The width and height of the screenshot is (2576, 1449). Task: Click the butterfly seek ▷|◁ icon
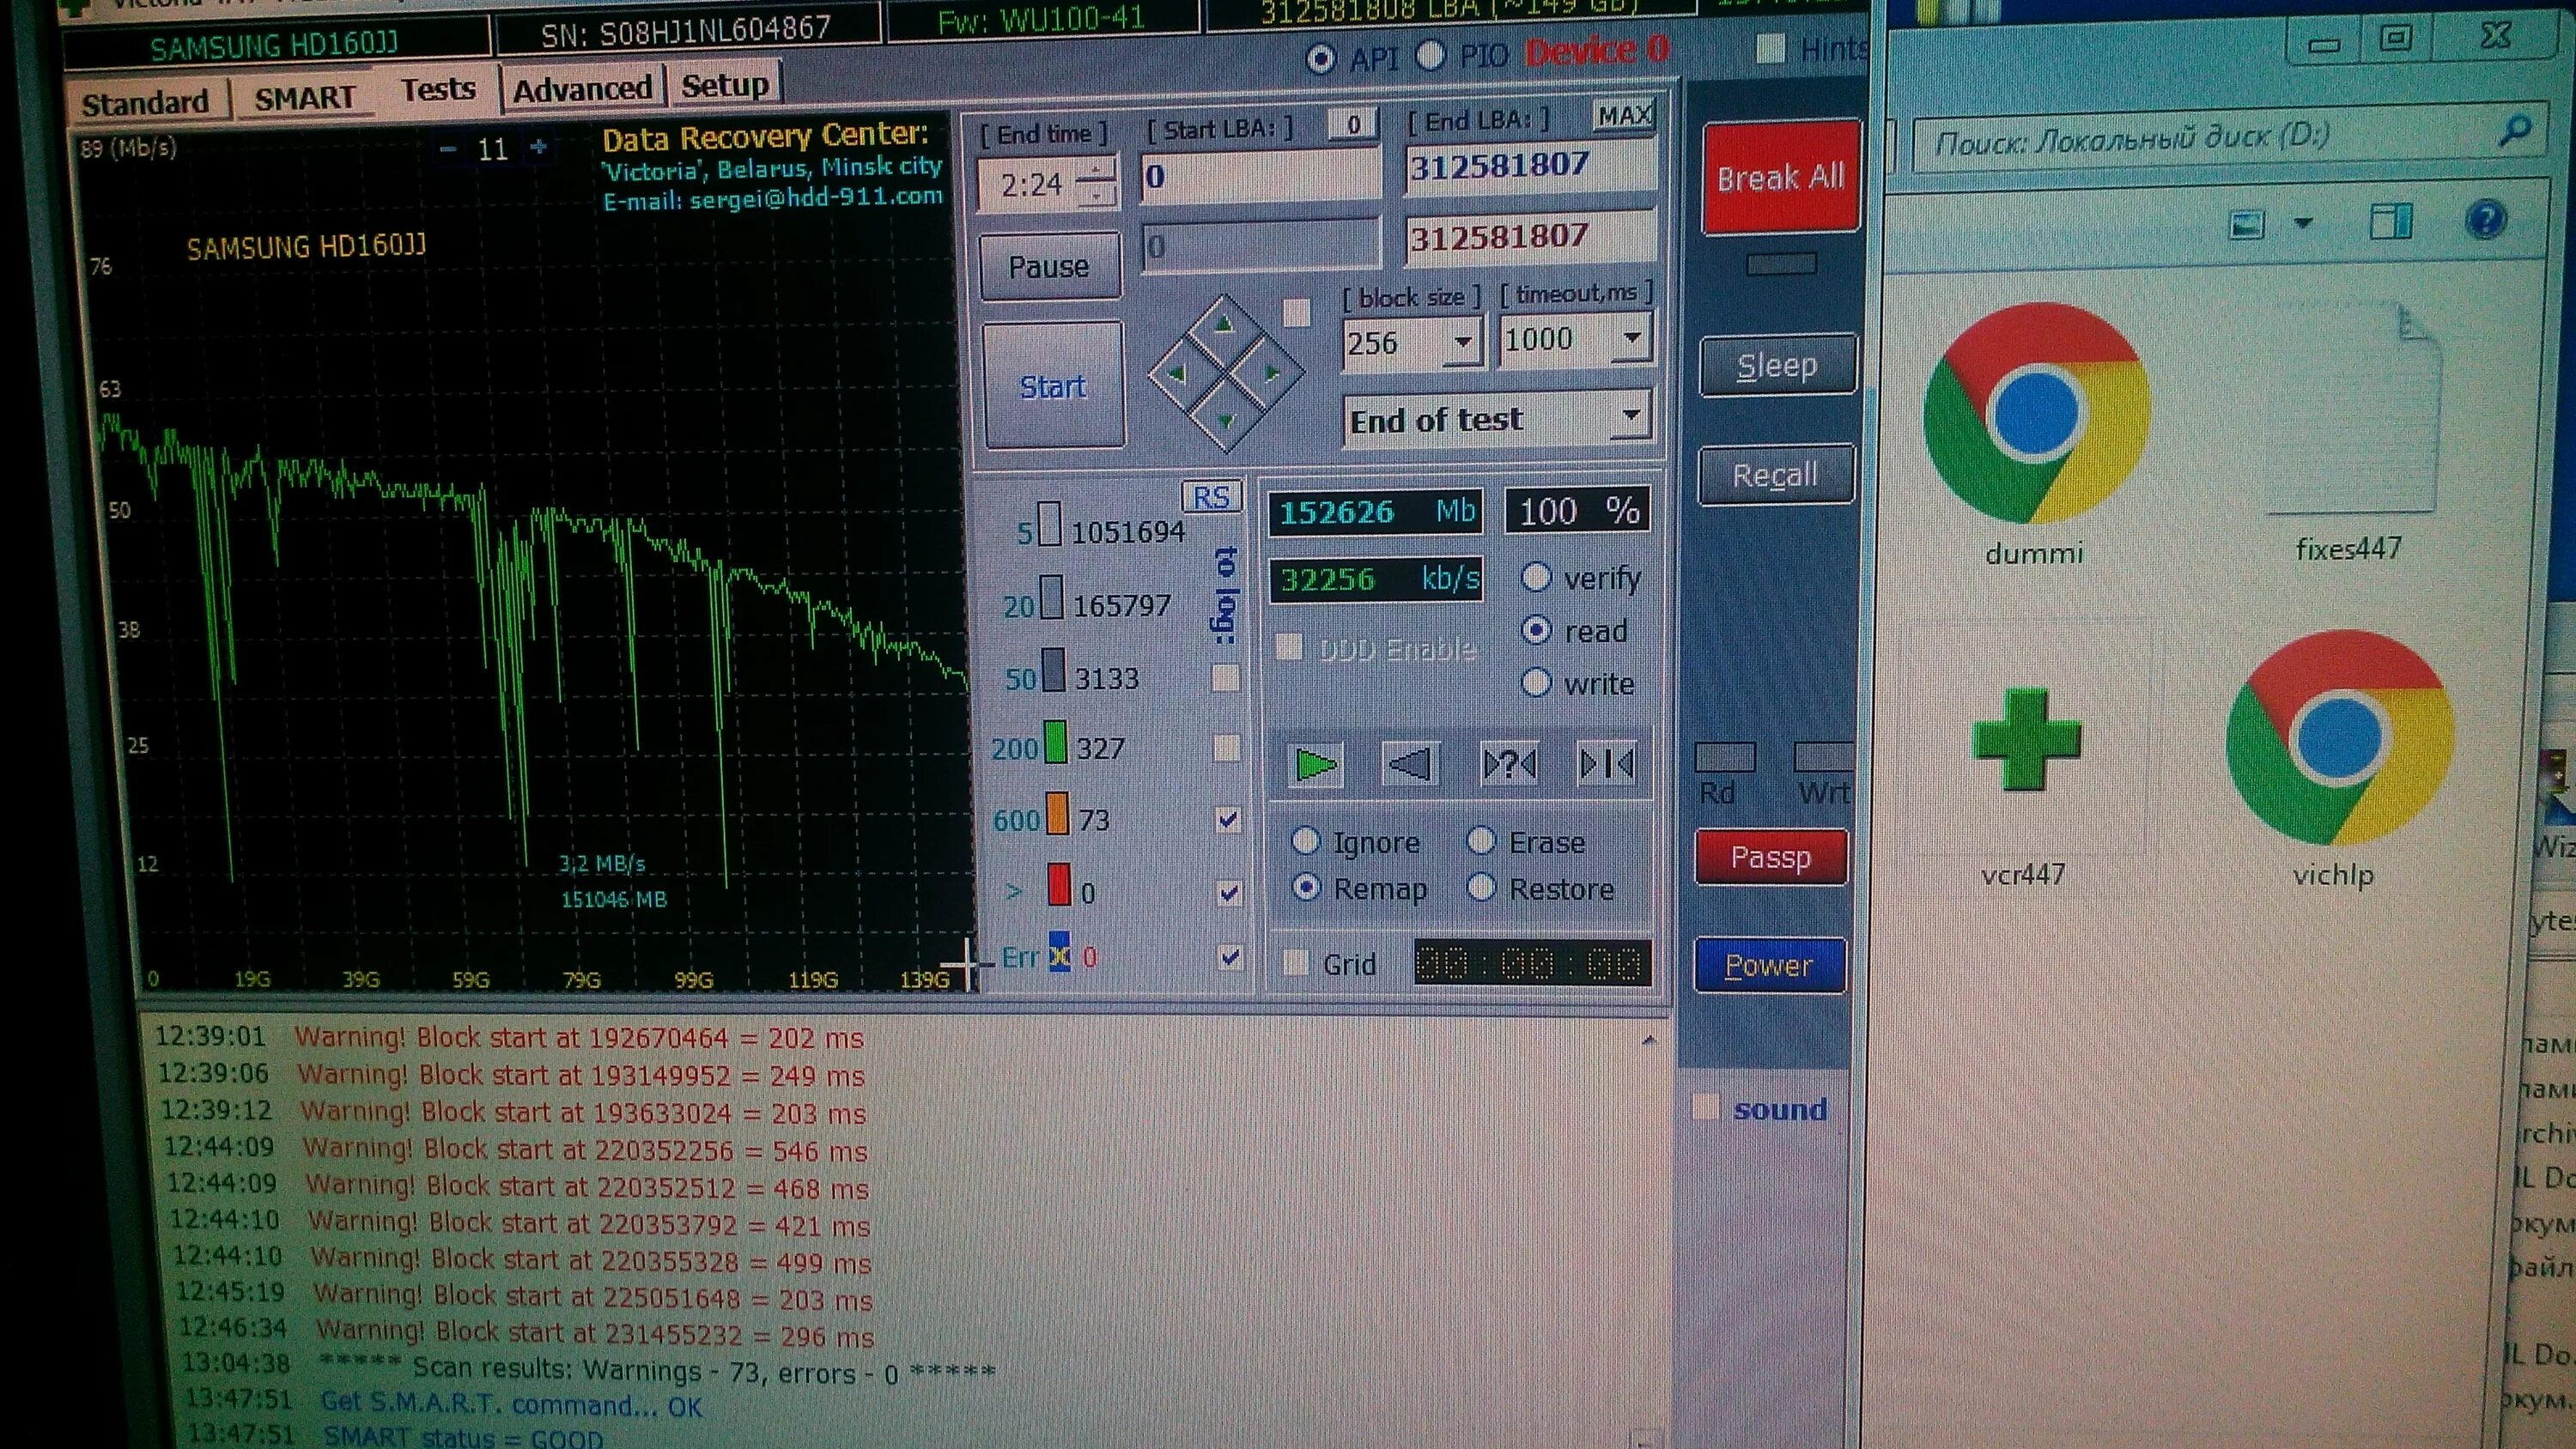[1607, 764]
